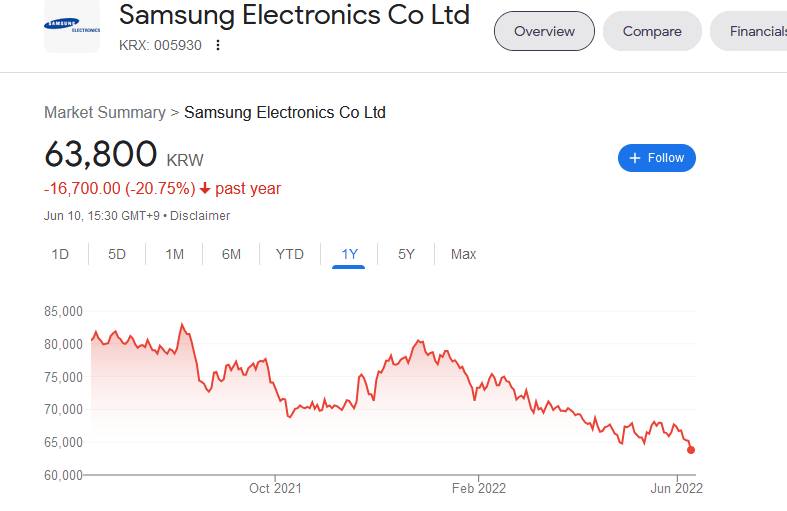This screenshot has height=511, width=787.
Task: Switch chart to the 1M range
Action: (x=174, y=254)
